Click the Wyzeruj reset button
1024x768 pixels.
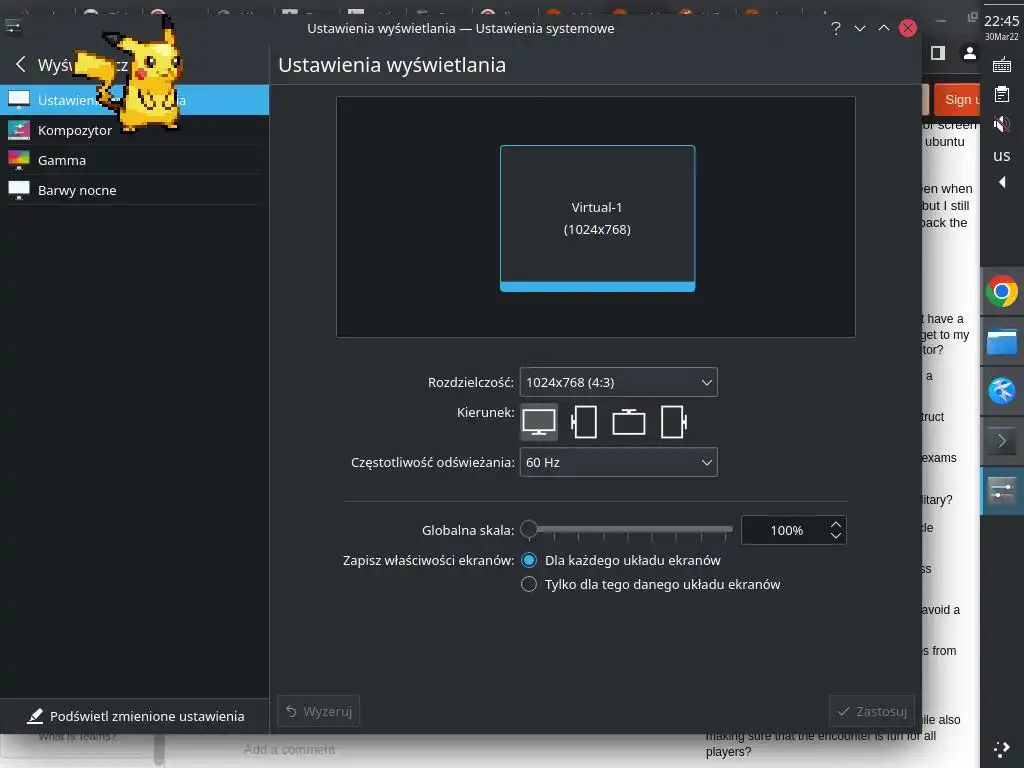click(319, 711)
